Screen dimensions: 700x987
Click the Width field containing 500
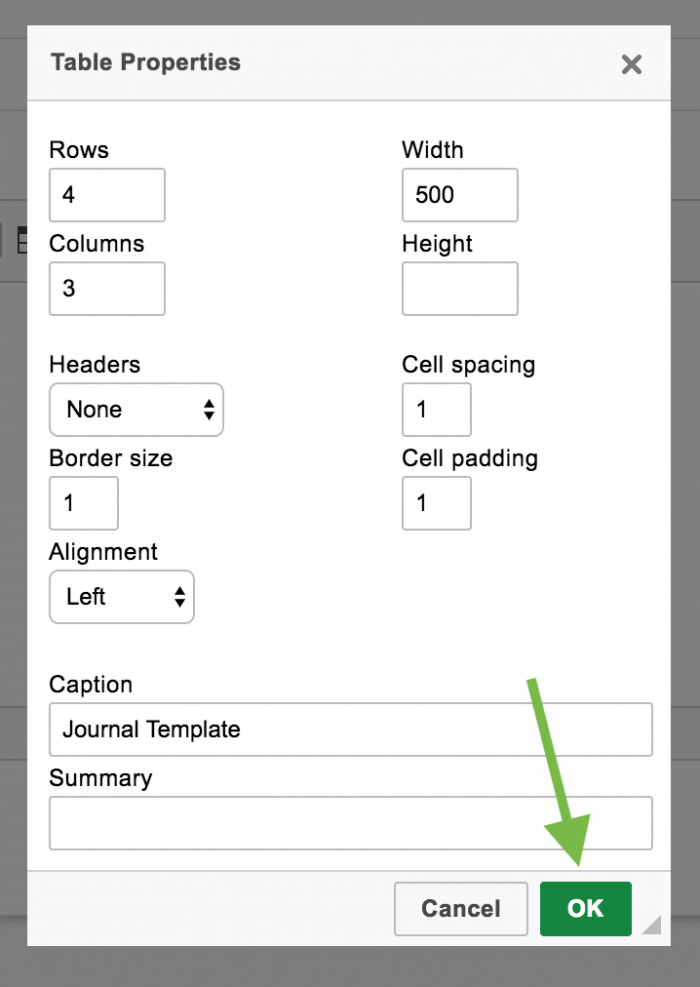[460, 195]
